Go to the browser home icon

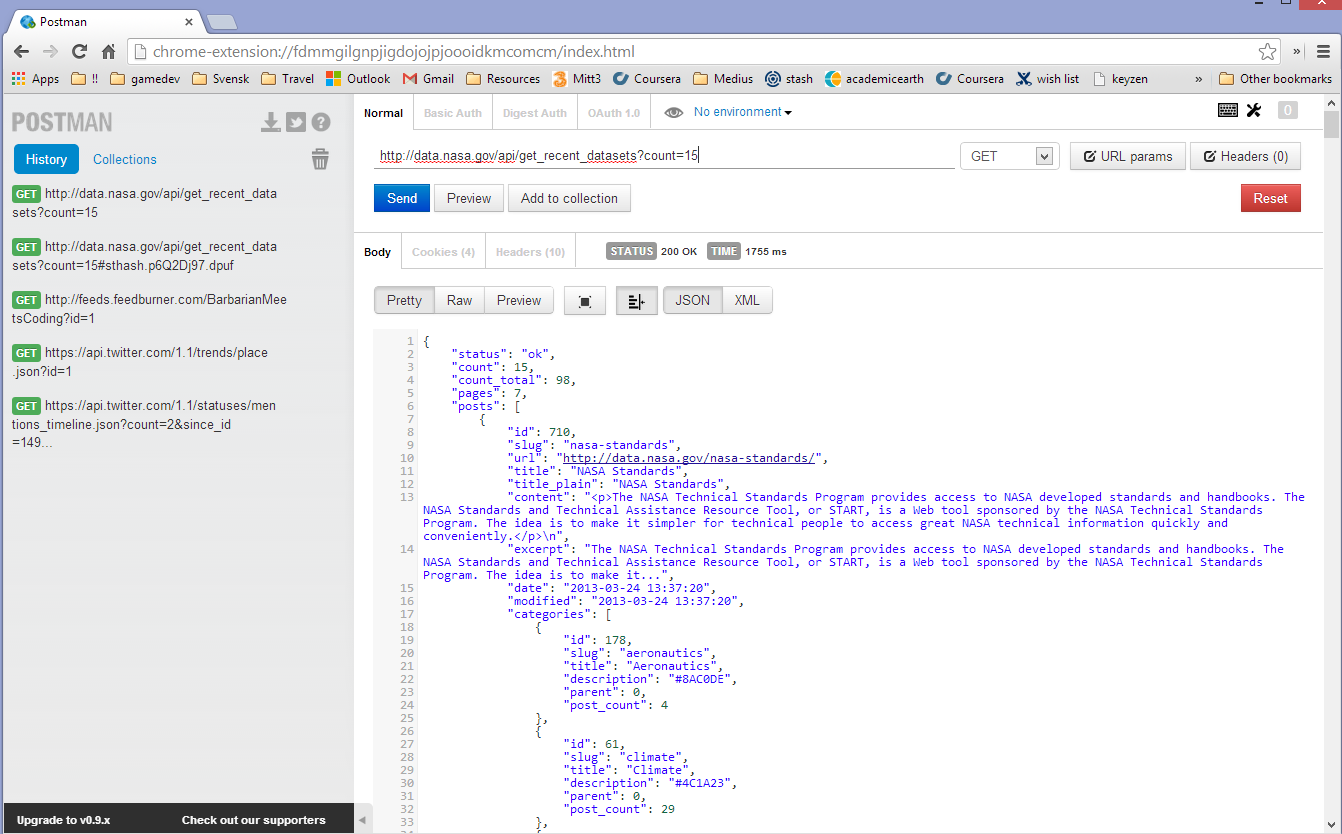click(108, 52)
